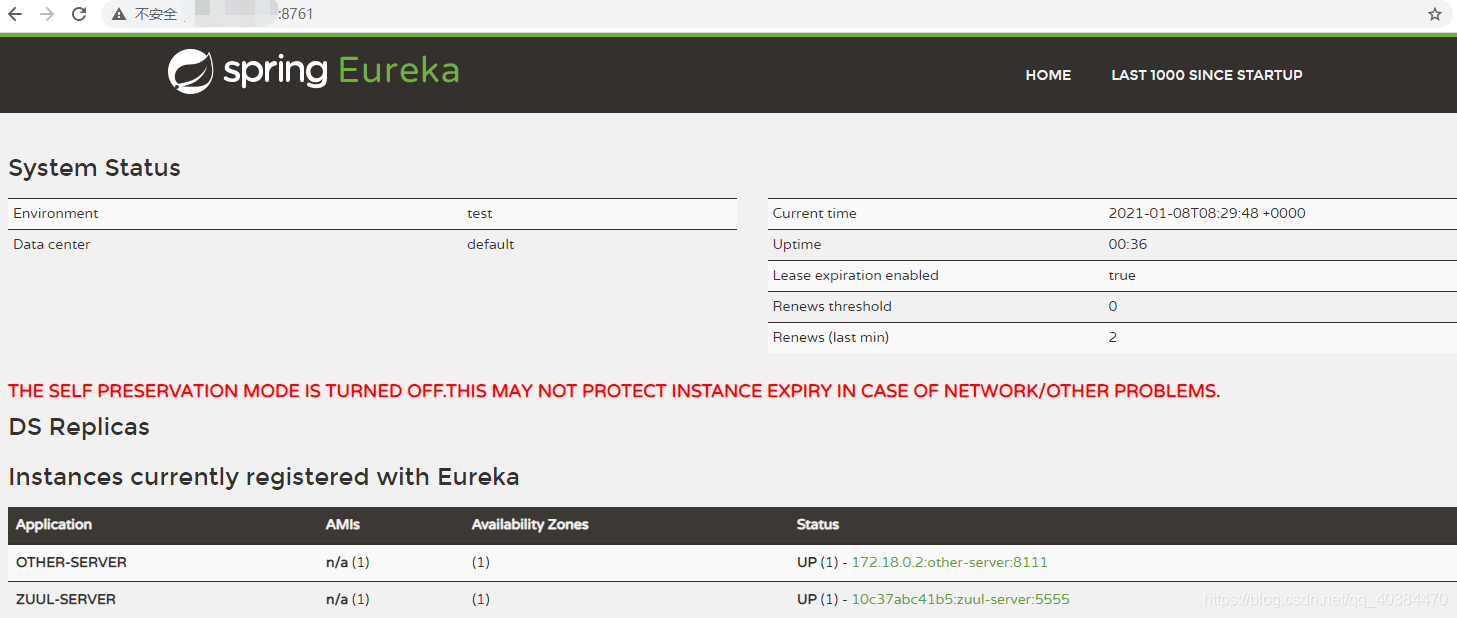Image resolution: width=1457 pixels, height=618 pixels.
Task: Click the Availability Zones (1) cell for OTHER-SERVER
Action: (x=481, y=562)
